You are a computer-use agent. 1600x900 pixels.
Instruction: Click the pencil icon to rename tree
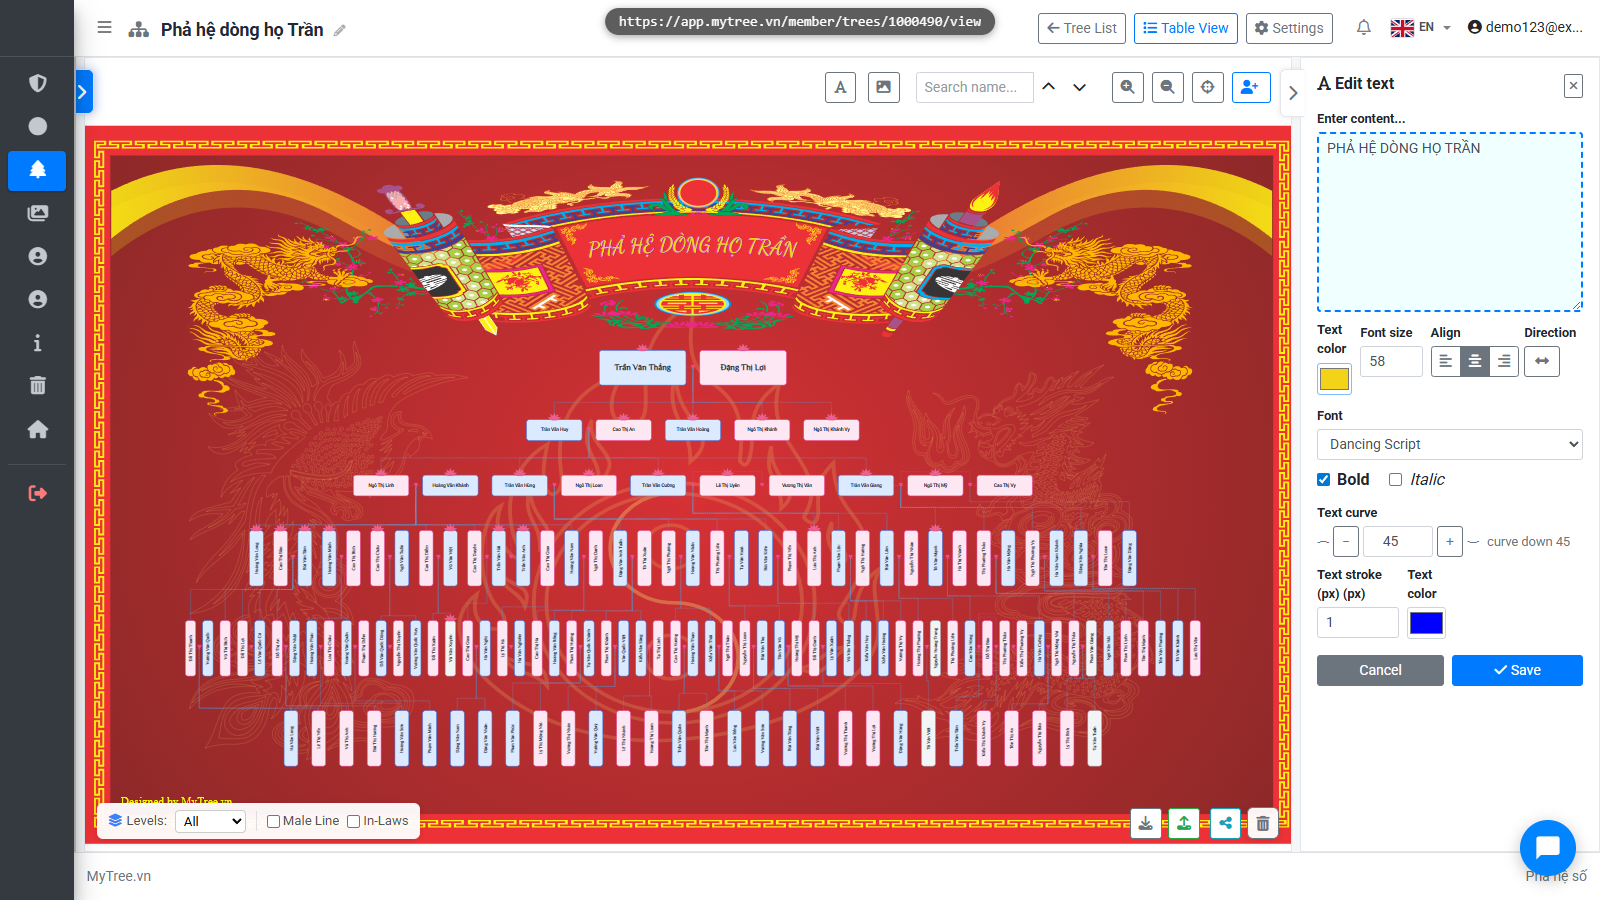340,30
